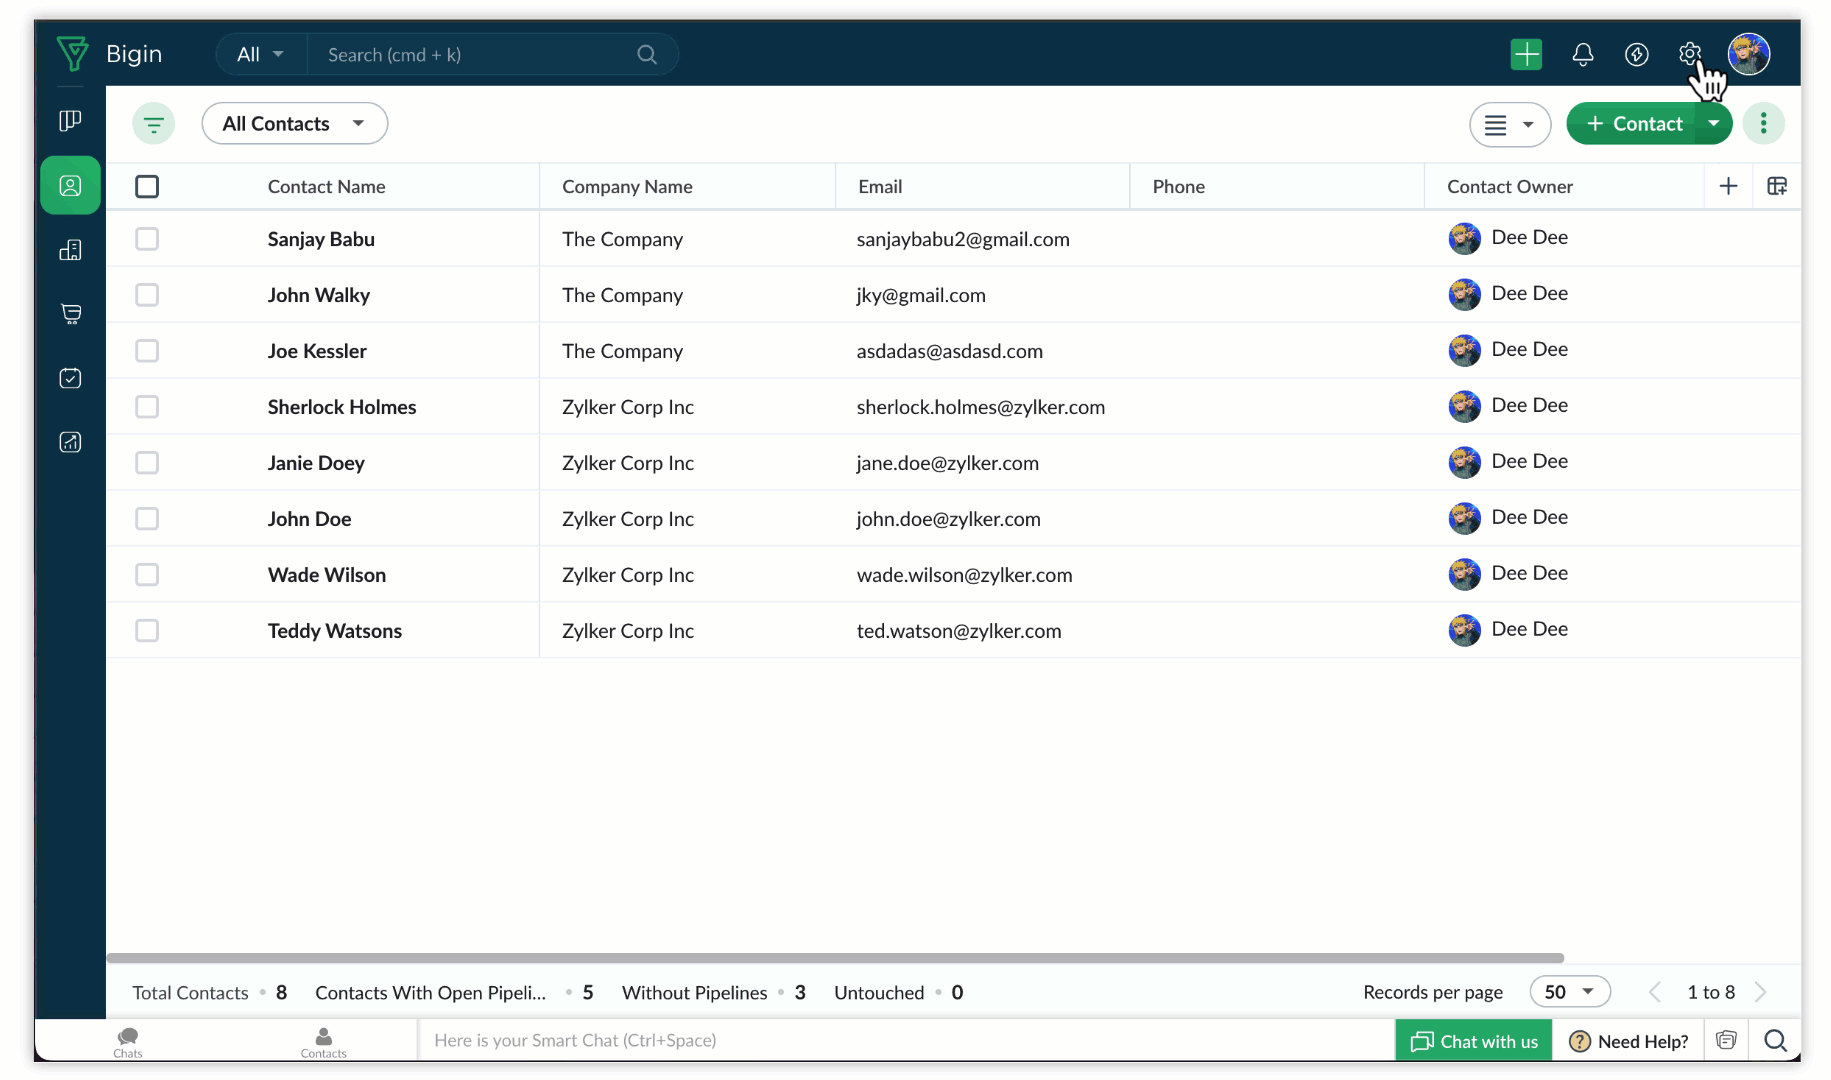Open the Wade Wilson contact
This screenshot has width=1831, height=1080.
pos(327,575)
